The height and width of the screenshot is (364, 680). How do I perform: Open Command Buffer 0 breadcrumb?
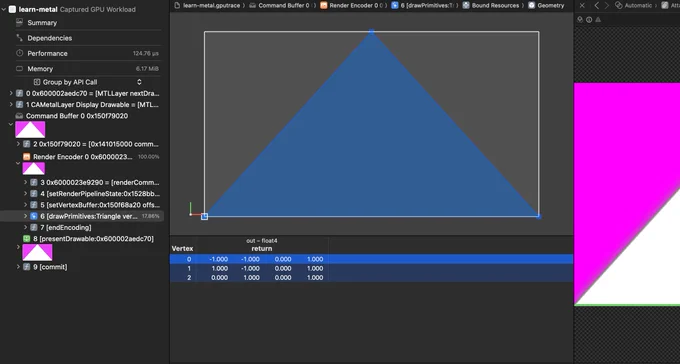pos(280,5)
